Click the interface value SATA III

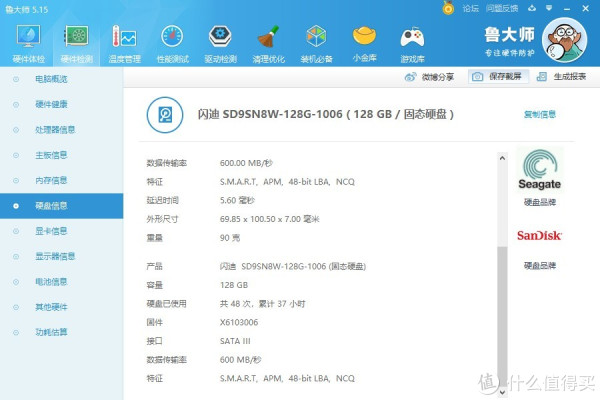235,341
